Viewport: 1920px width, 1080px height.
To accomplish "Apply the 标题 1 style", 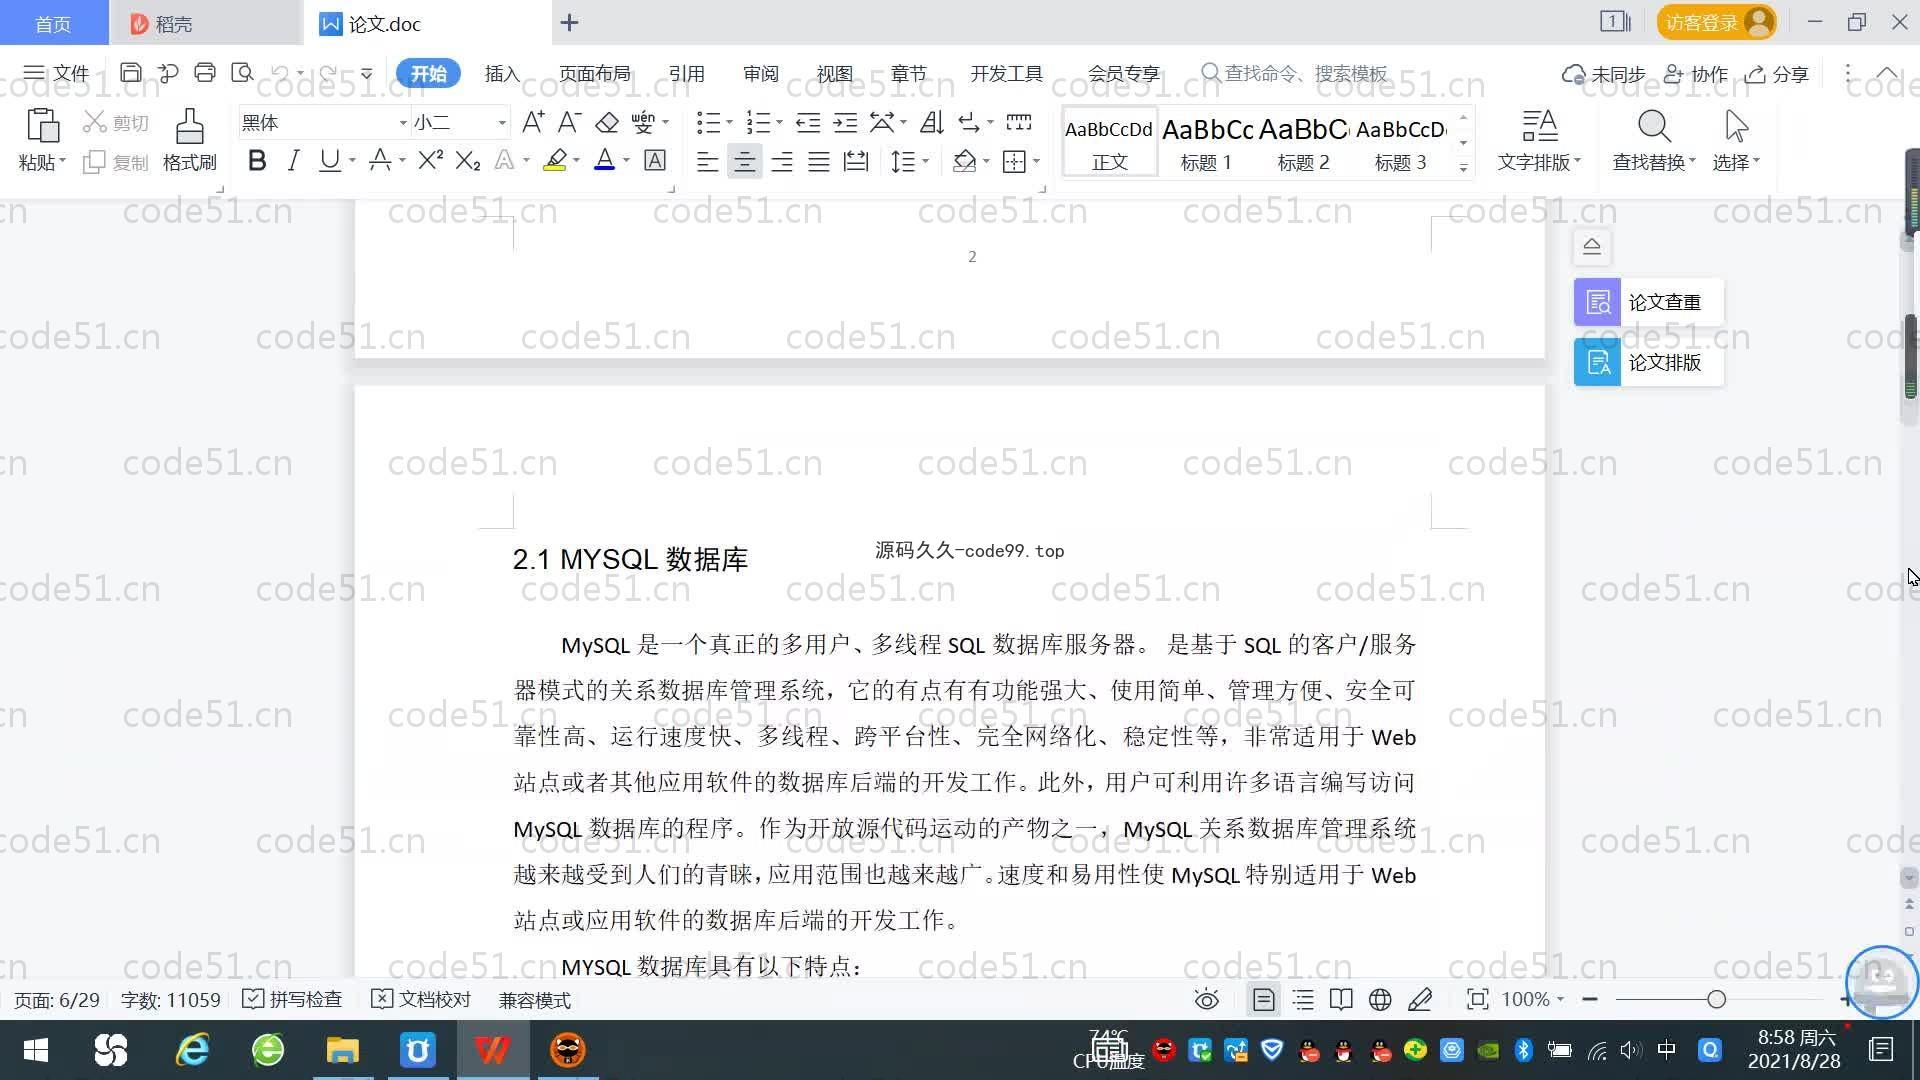I will coord(1206,142).
